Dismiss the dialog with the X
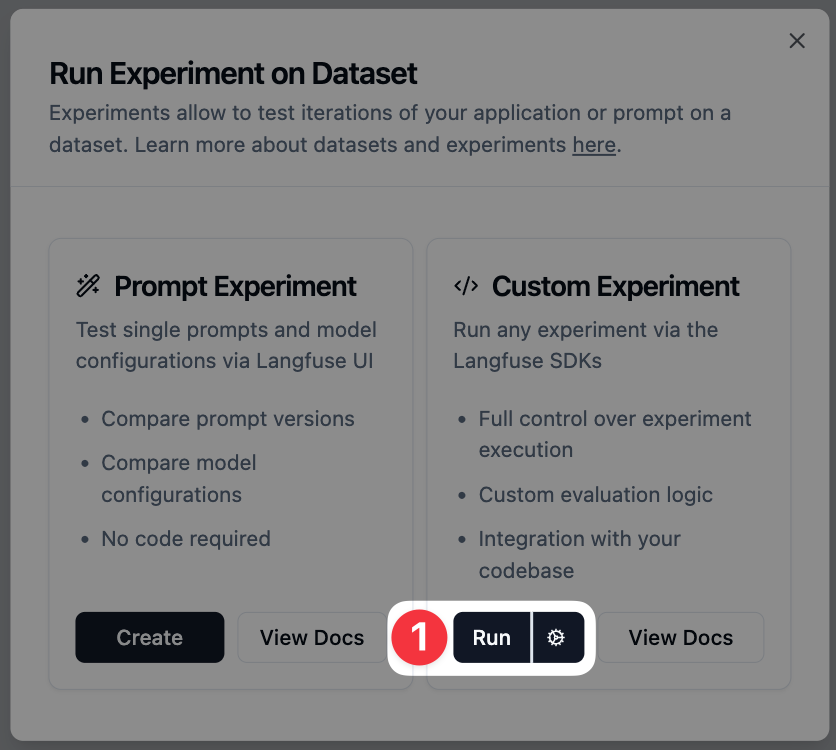 coord(797,41)
